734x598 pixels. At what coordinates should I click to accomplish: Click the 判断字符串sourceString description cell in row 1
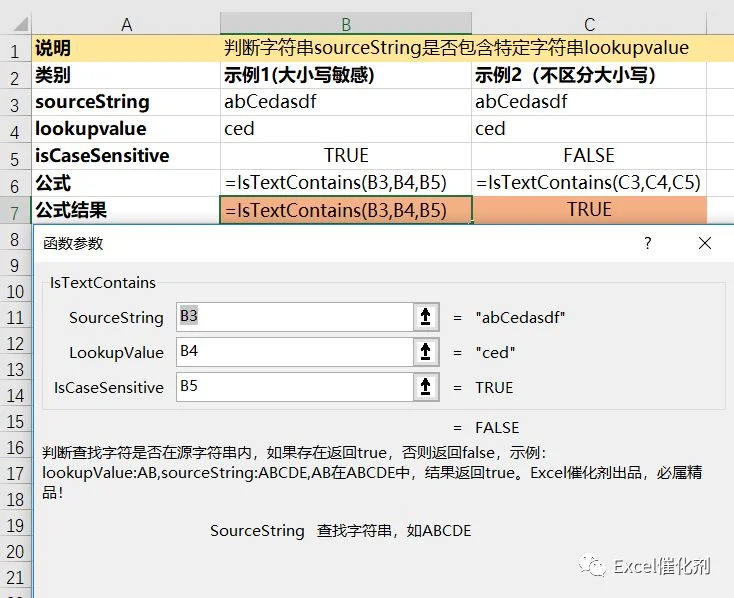456,48
